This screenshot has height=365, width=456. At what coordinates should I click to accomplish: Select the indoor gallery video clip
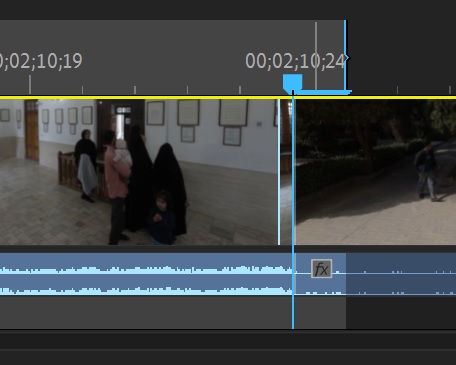(139, 172)
